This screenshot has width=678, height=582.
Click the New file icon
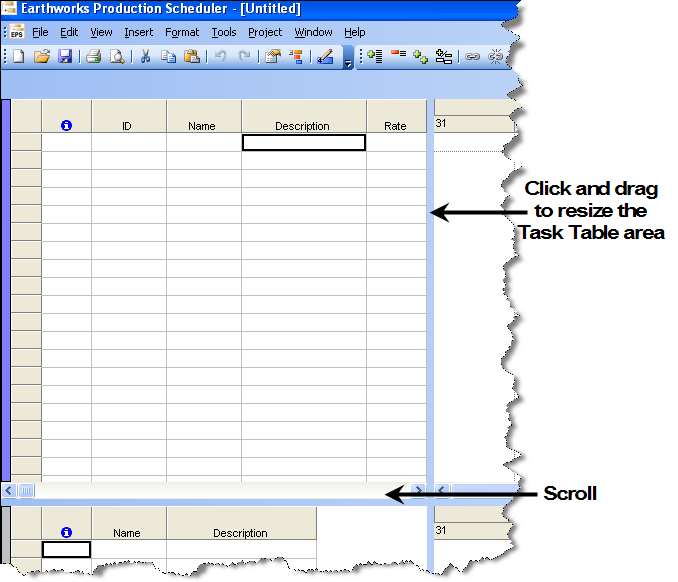19,57
